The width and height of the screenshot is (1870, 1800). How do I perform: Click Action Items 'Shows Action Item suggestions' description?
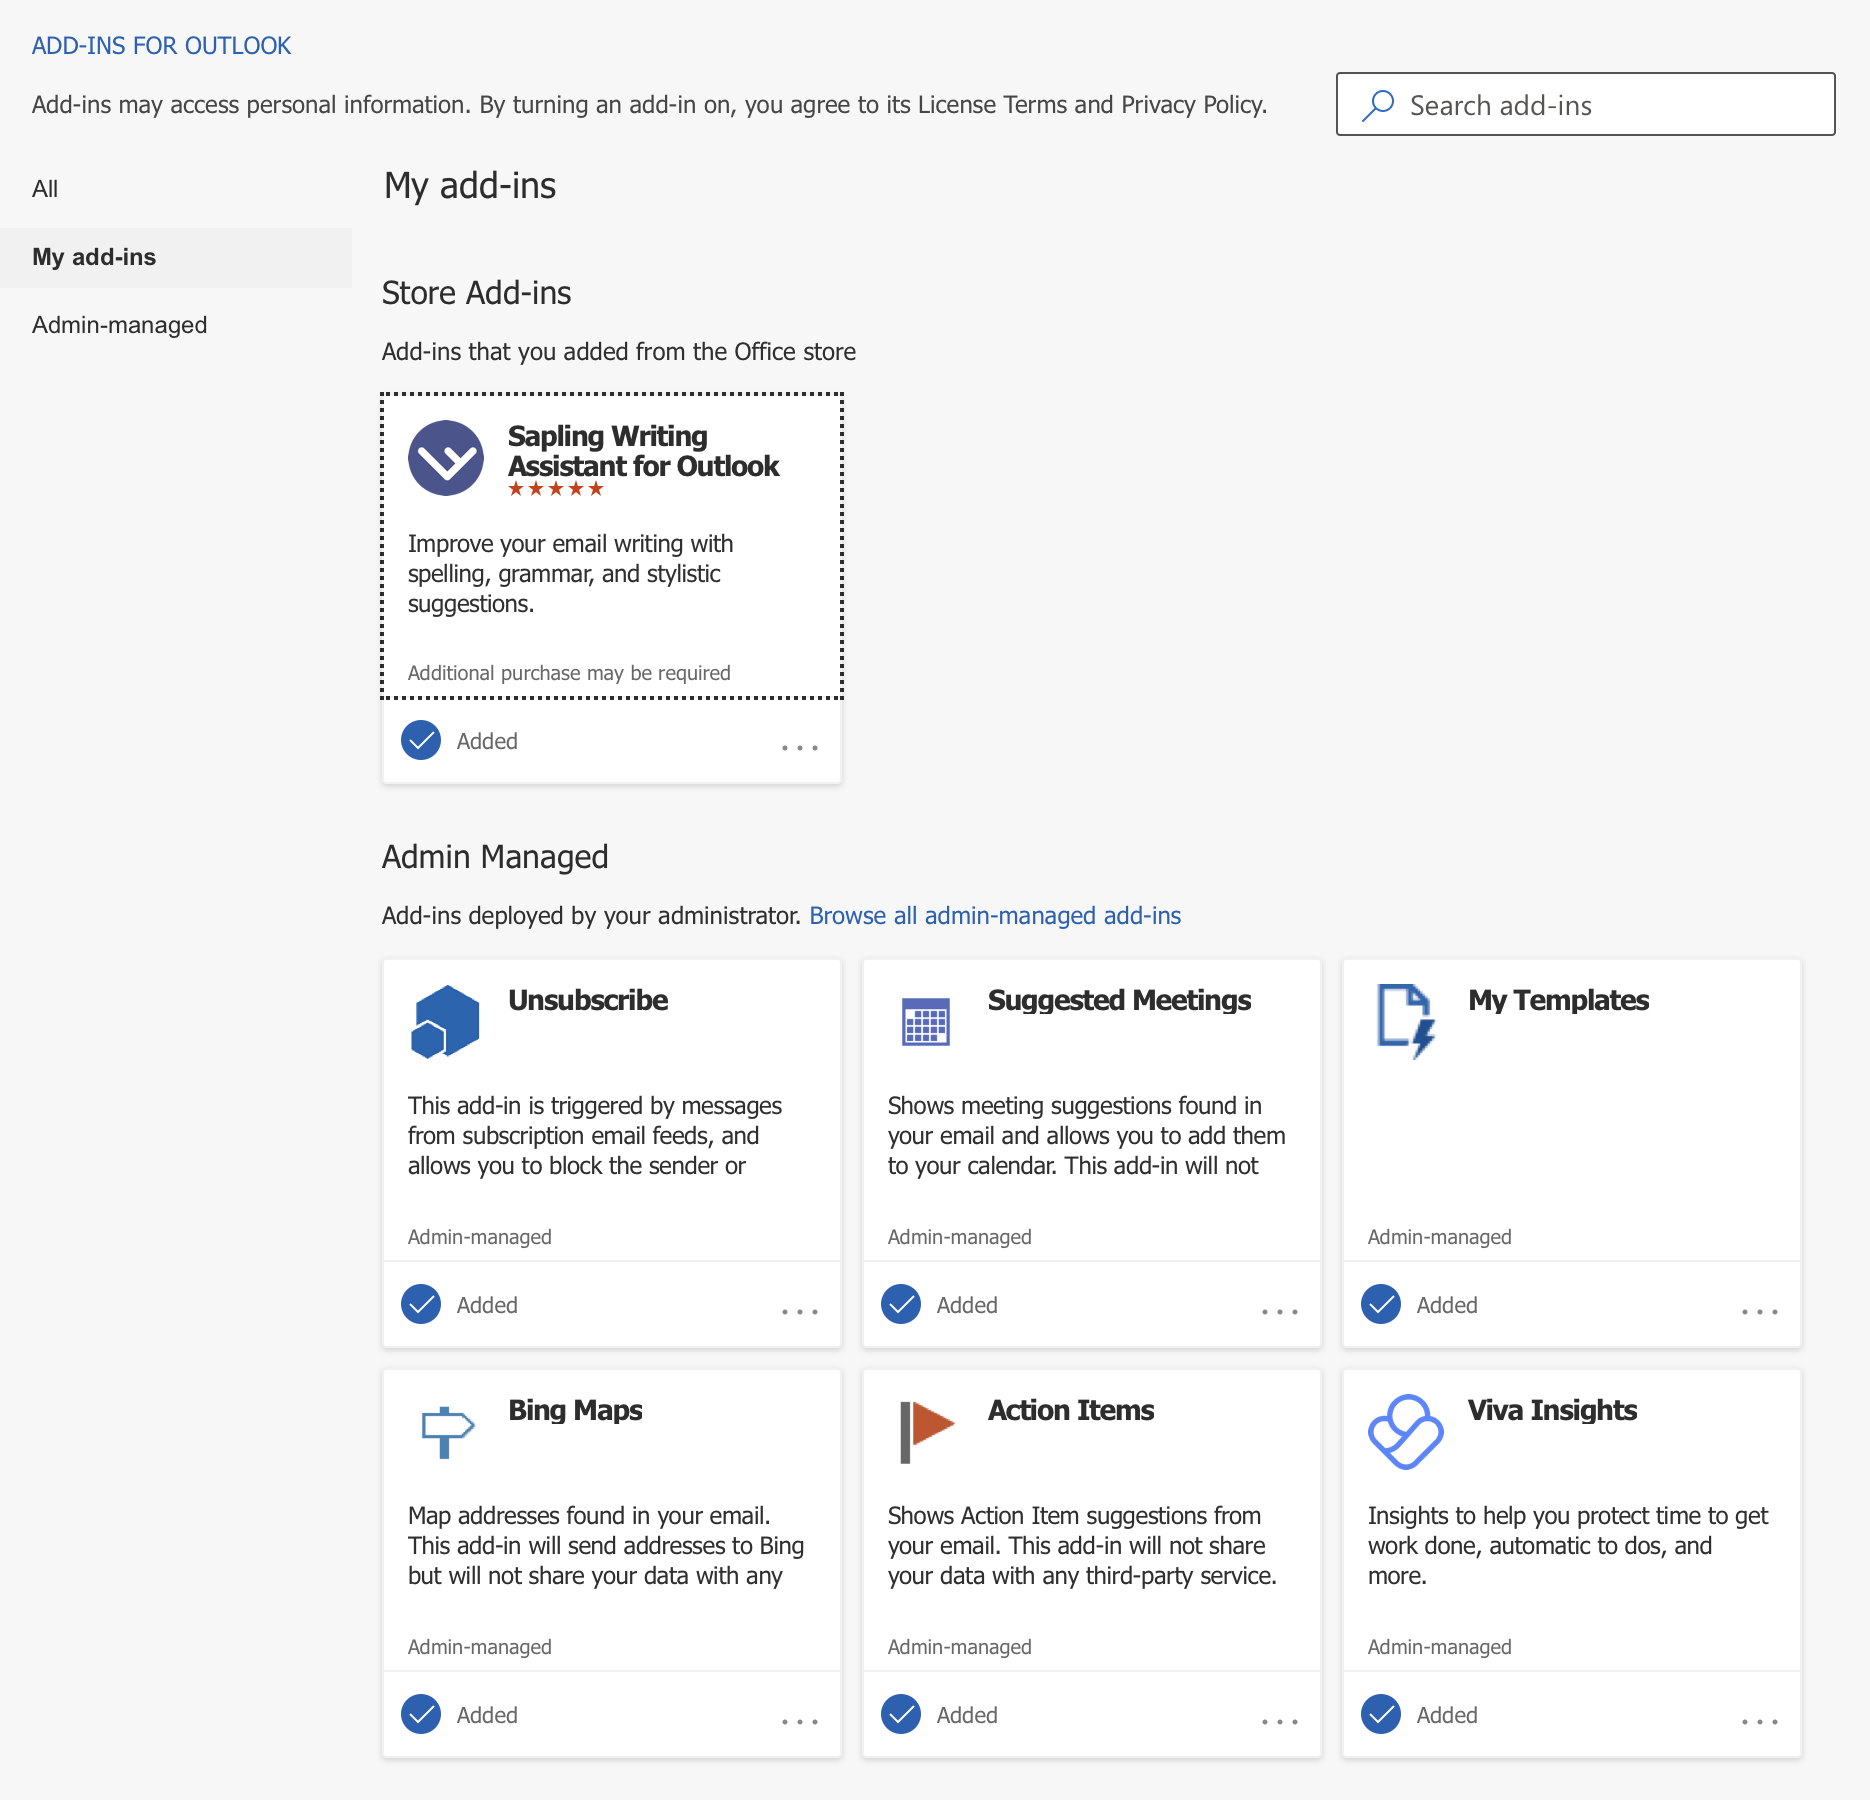click(1082, 1545)
